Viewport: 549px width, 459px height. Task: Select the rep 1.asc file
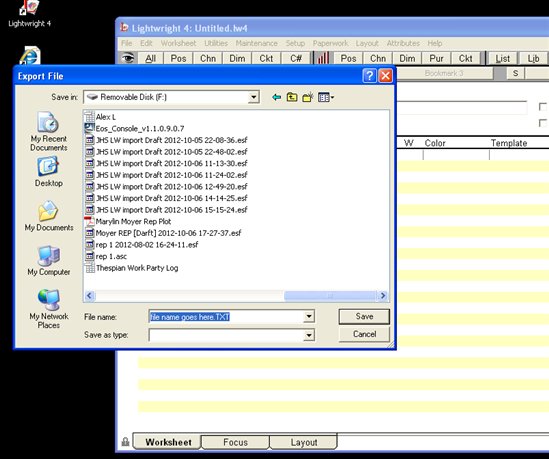[x=106, y=256]
